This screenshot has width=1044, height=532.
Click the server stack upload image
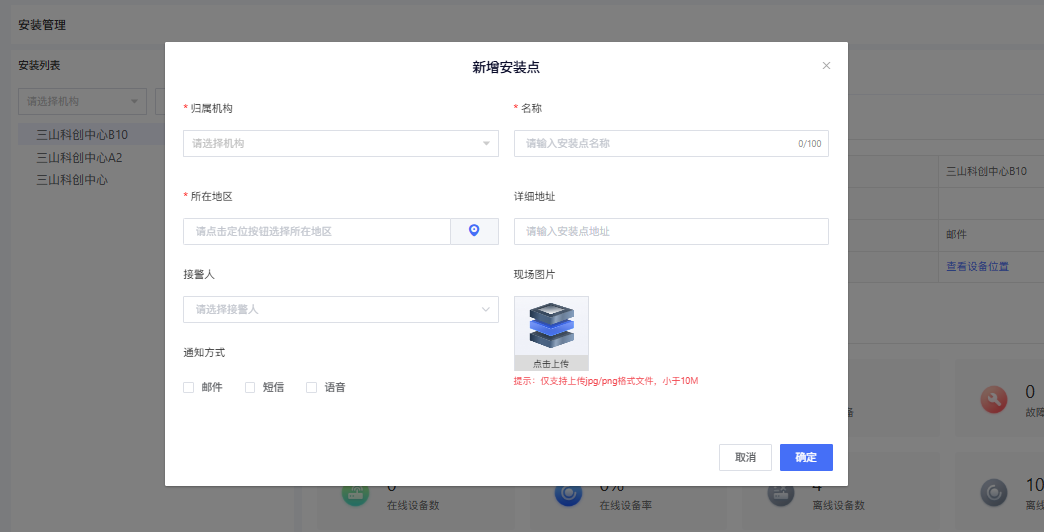(551, 326)
